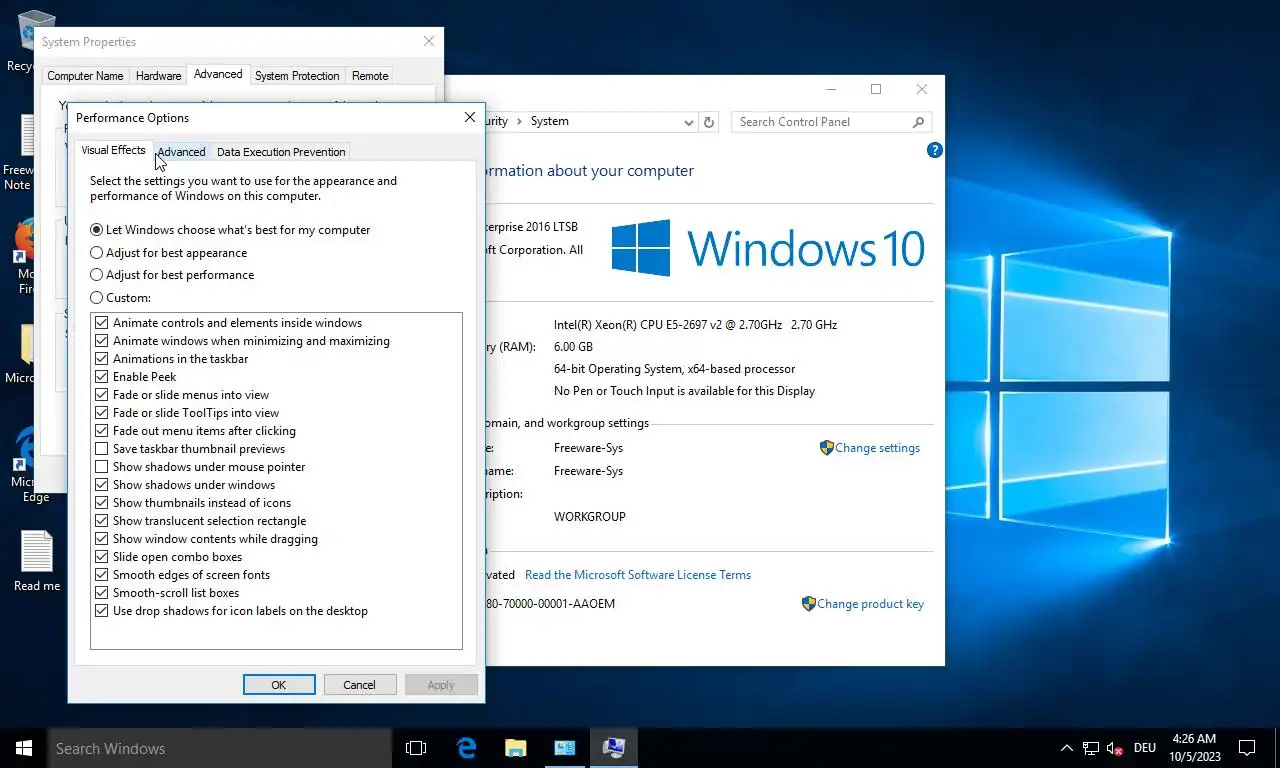Open Computer Name tab in System Properties
This screenshot has width=1280, height=768.
point(85,76)
